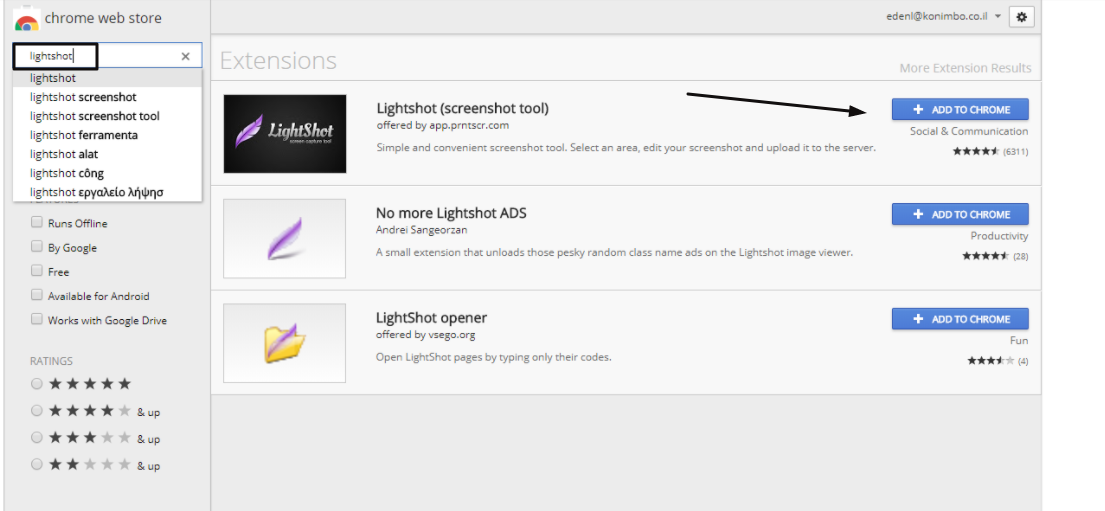The height and width of the screenshot is (511, 1105).
Task: Click the (28) ratings count
Action: (1020, 257)
